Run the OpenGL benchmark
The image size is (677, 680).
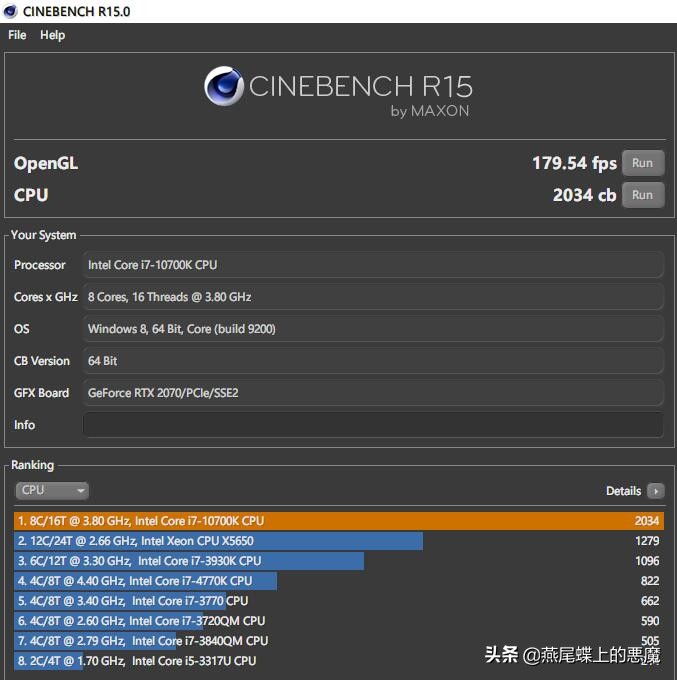(643, 163)
